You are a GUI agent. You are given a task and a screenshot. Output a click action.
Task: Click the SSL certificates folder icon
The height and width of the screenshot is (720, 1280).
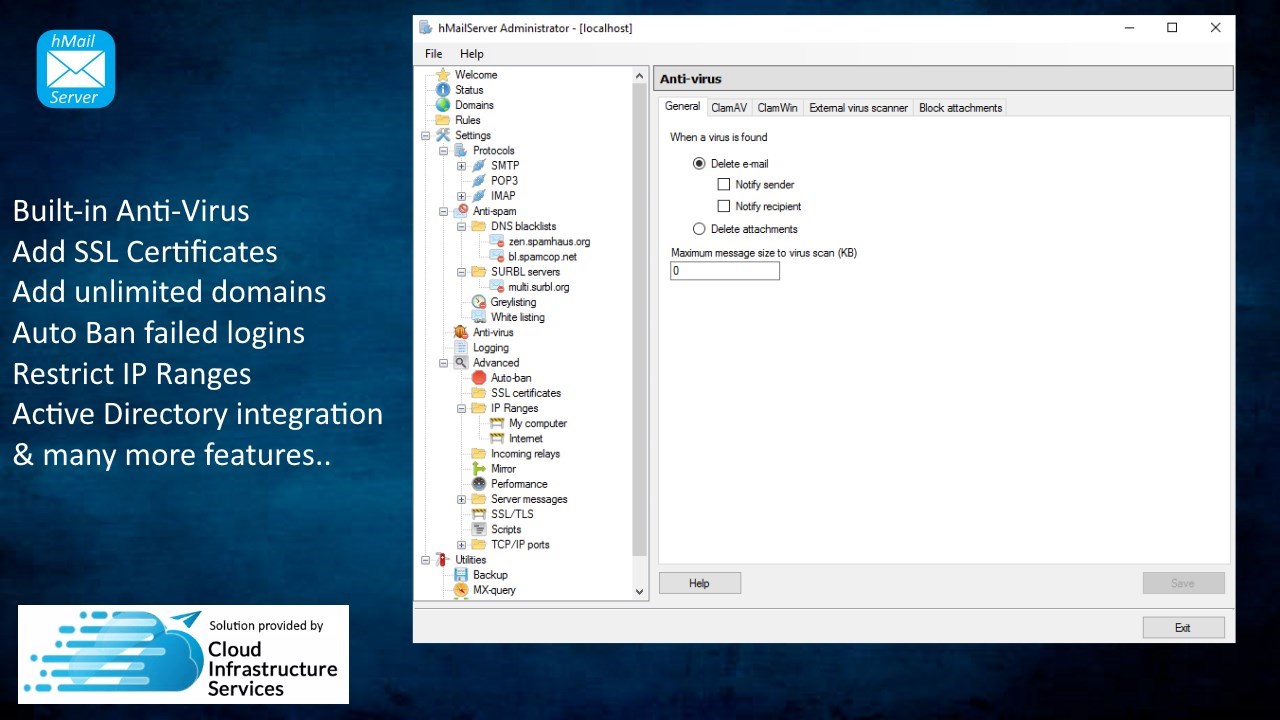click(x=479, y=393)
